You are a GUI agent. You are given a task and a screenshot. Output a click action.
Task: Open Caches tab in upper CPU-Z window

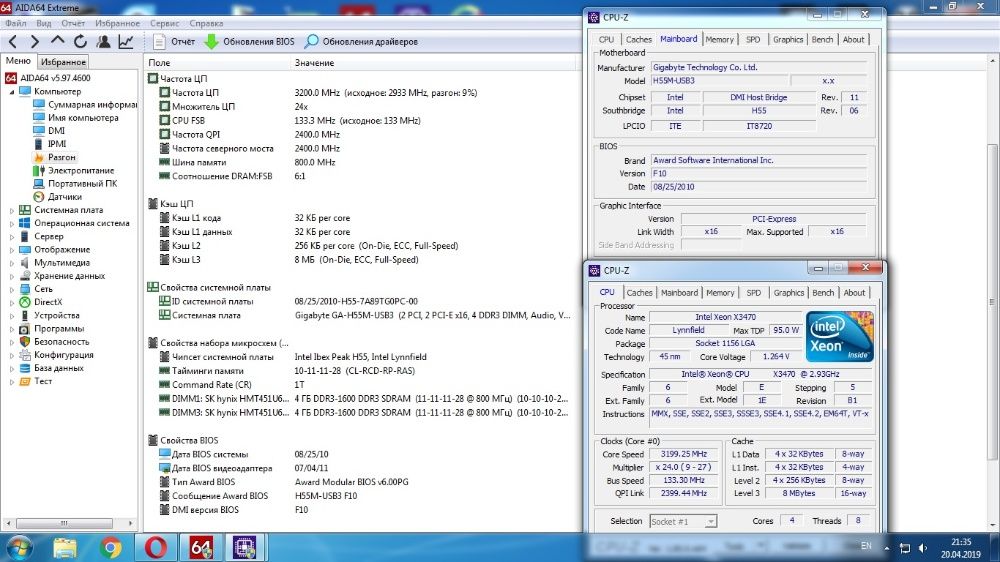click(x=638, y=40)
